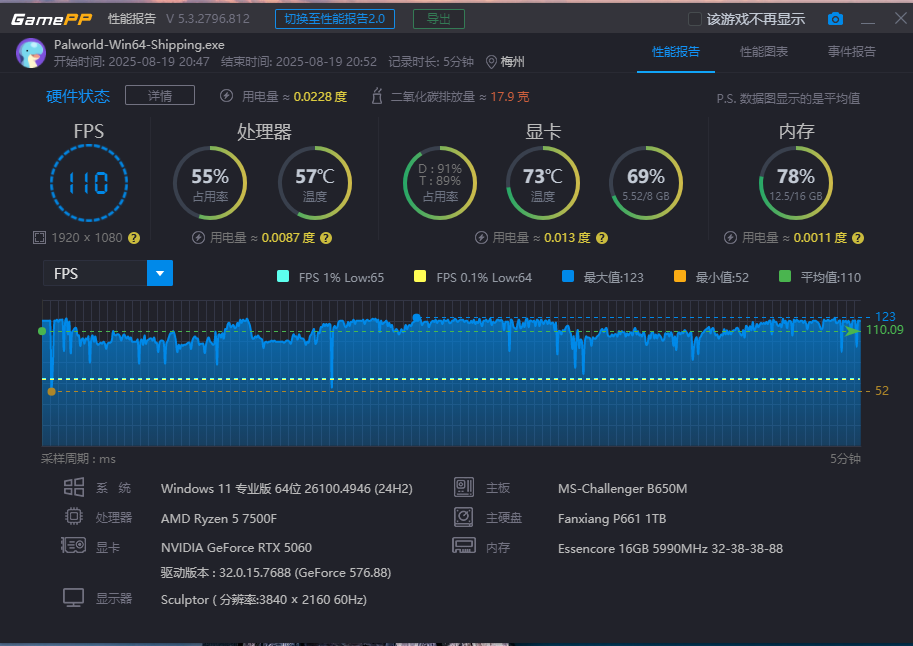The image size is (913, 646).
Task: Click the FPS 110 circular gauge
Action: pyautogui.click(x=89, y=183)
